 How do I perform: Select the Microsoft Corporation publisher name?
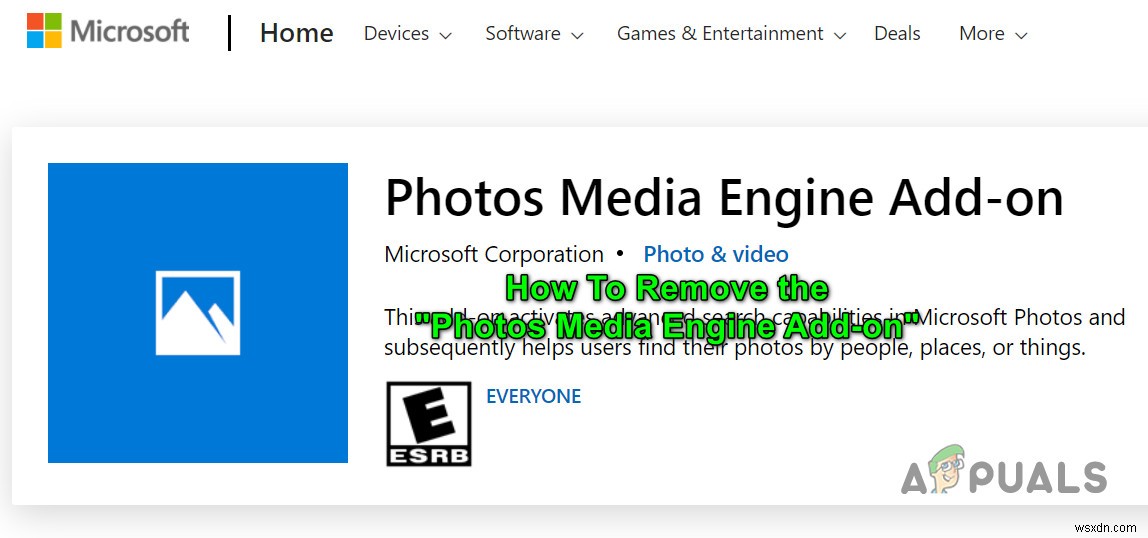(494, 255)
